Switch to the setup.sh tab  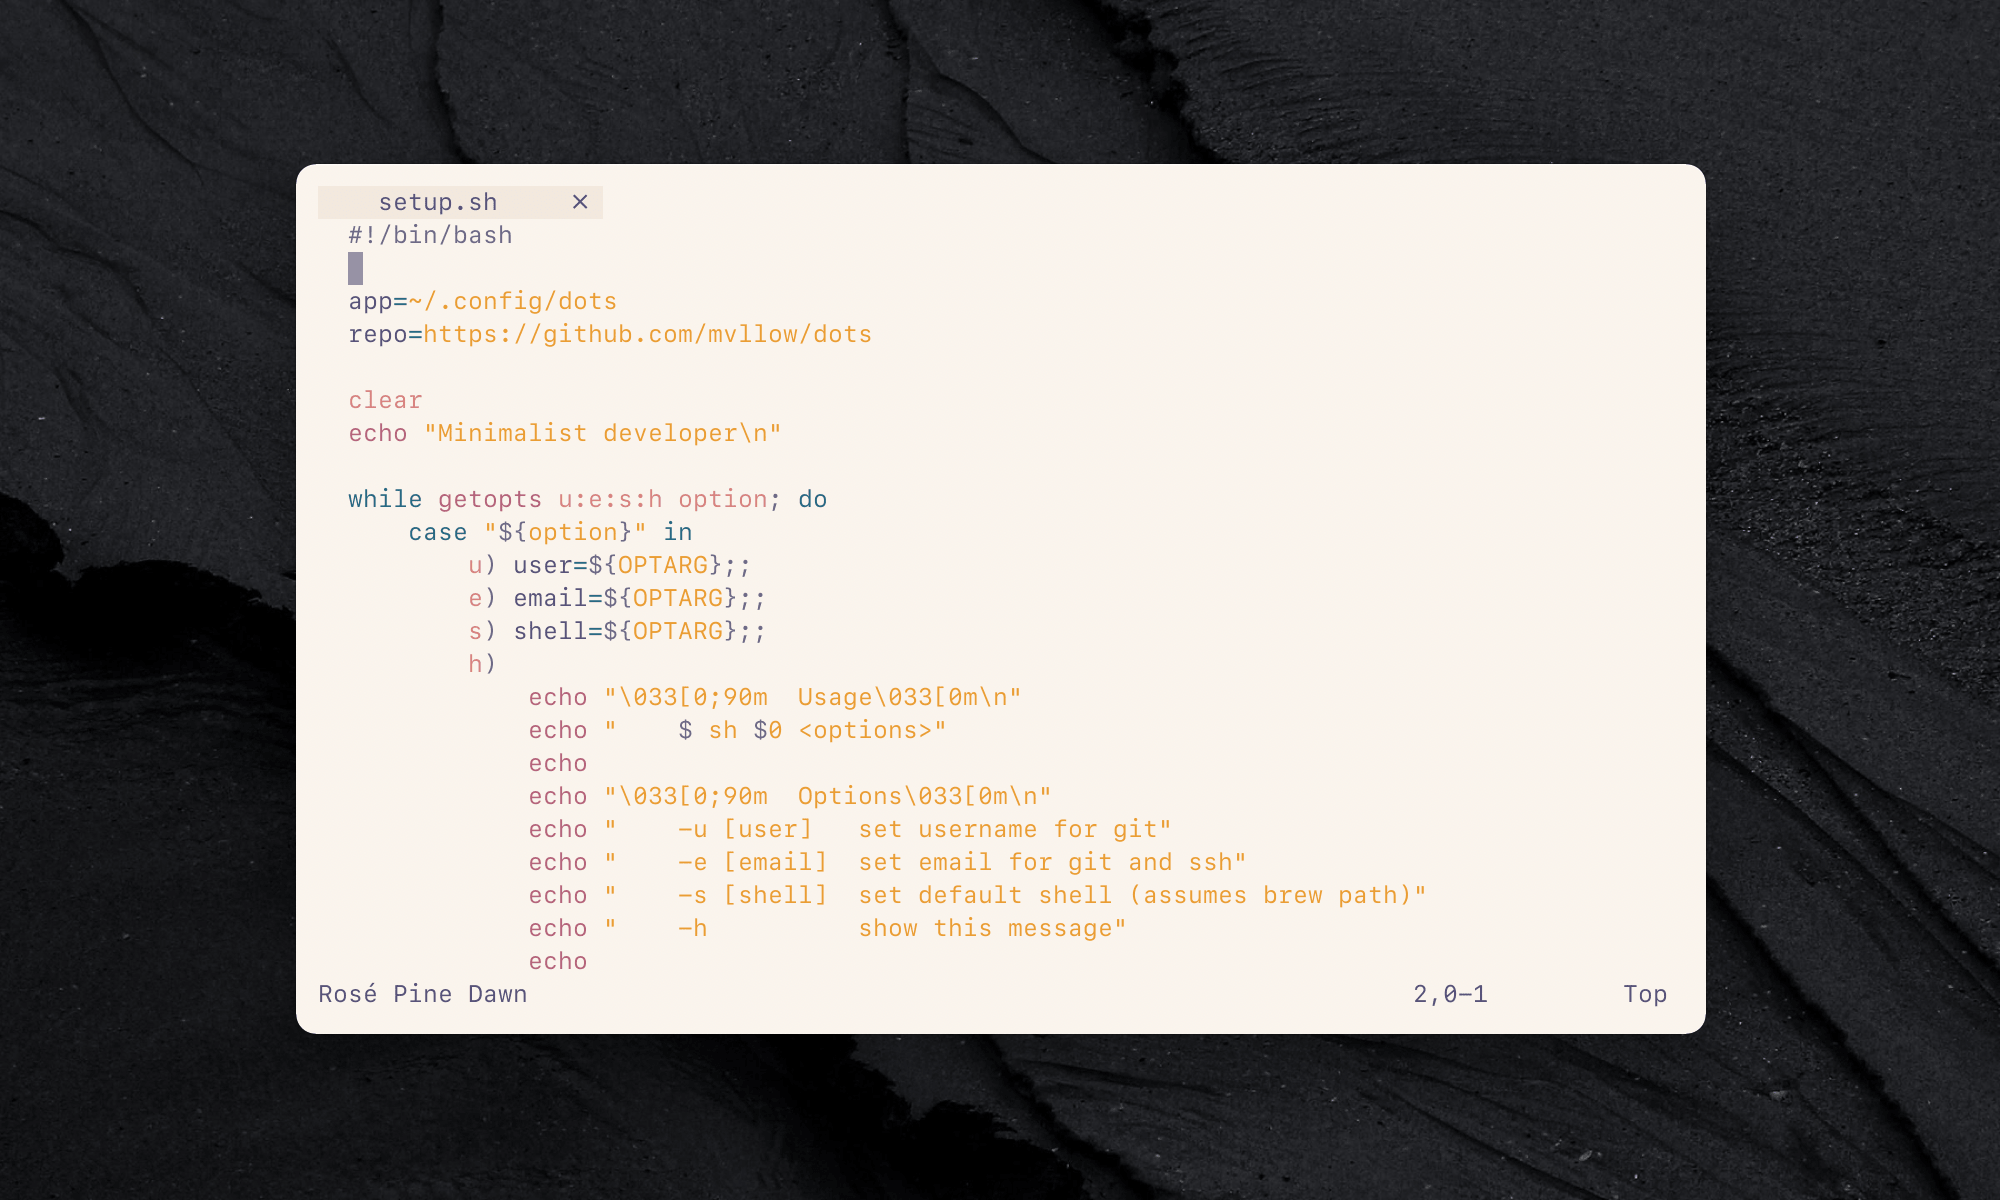(x=437, y=201)
